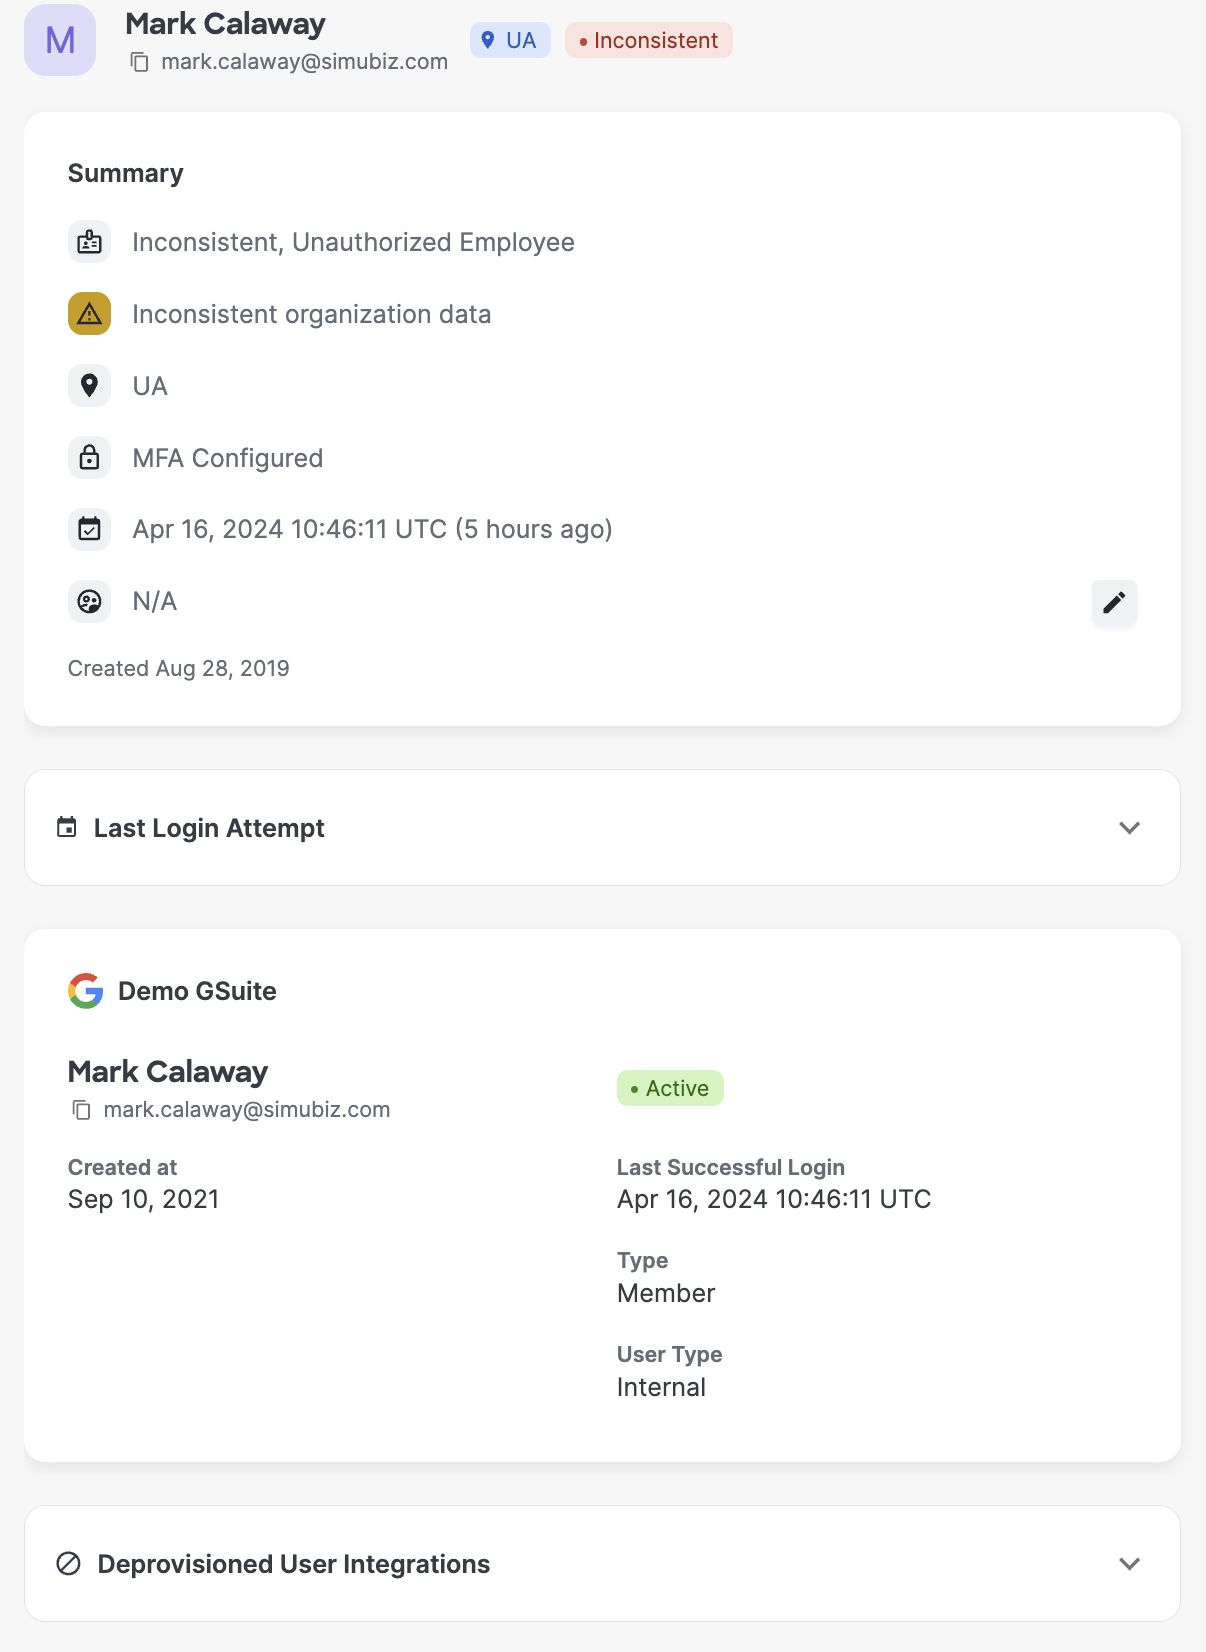Expand the Deprovisioned User Integrations chevron
This screenshot has width=1206, height=1652.
[x=1129, y=1564]
